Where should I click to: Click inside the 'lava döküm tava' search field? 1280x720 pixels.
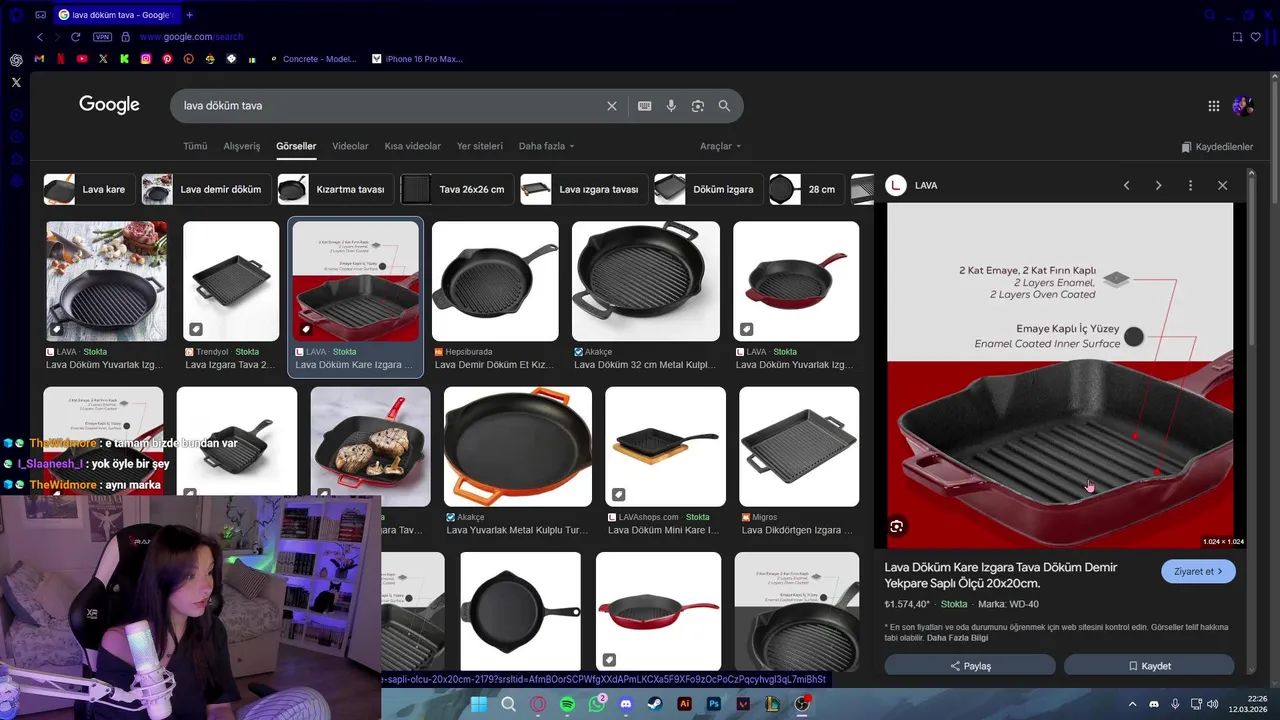(x=390, y=106)
